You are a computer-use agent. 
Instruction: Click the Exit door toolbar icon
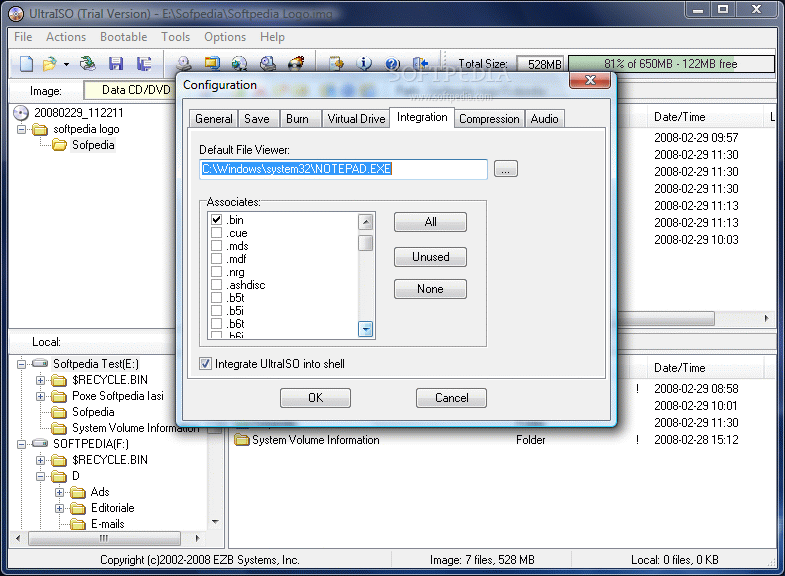(421, 64)
